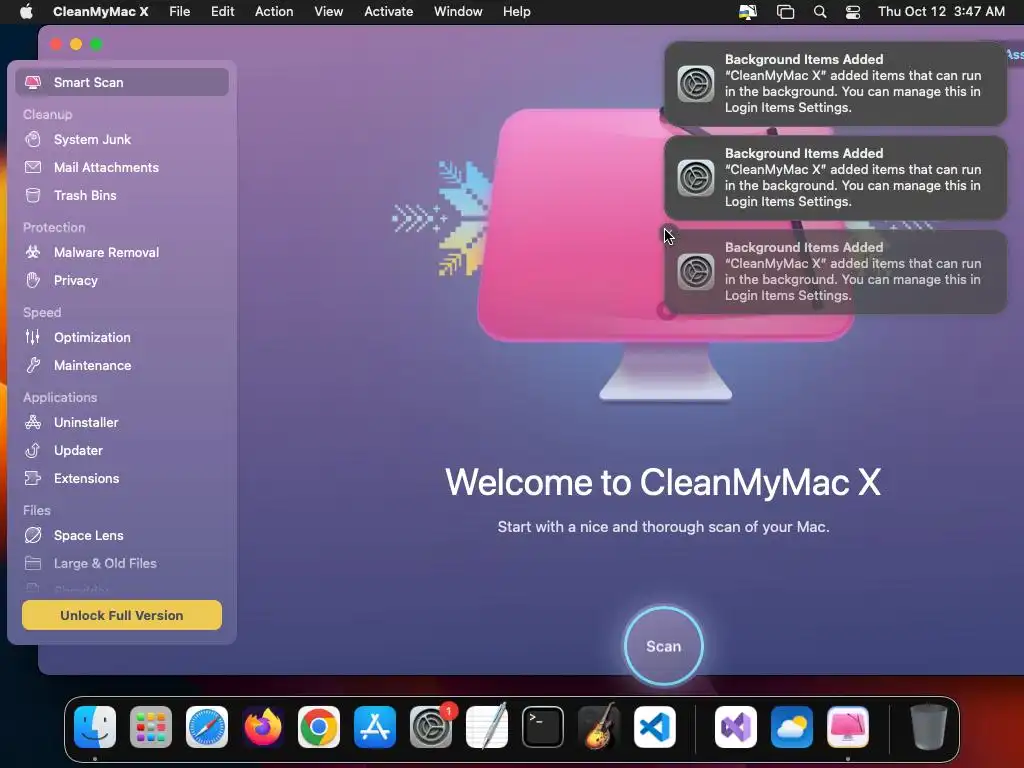
Task: Click the top Background Items Added notification
Action: [835, 84]
